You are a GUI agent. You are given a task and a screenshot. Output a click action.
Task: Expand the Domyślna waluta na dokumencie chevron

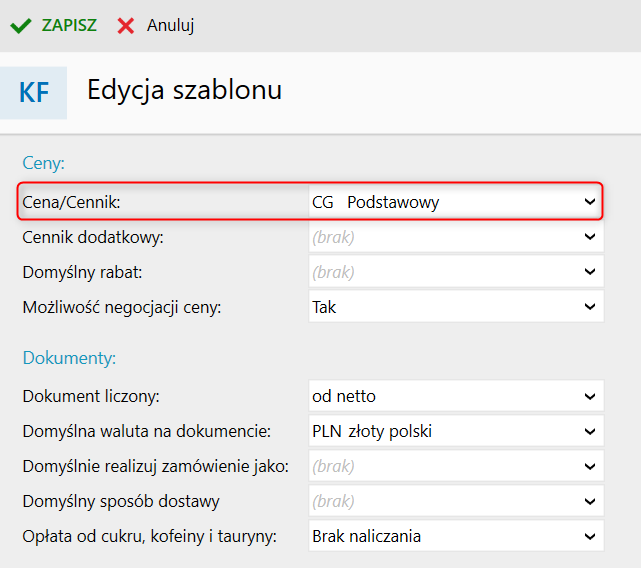589,431
